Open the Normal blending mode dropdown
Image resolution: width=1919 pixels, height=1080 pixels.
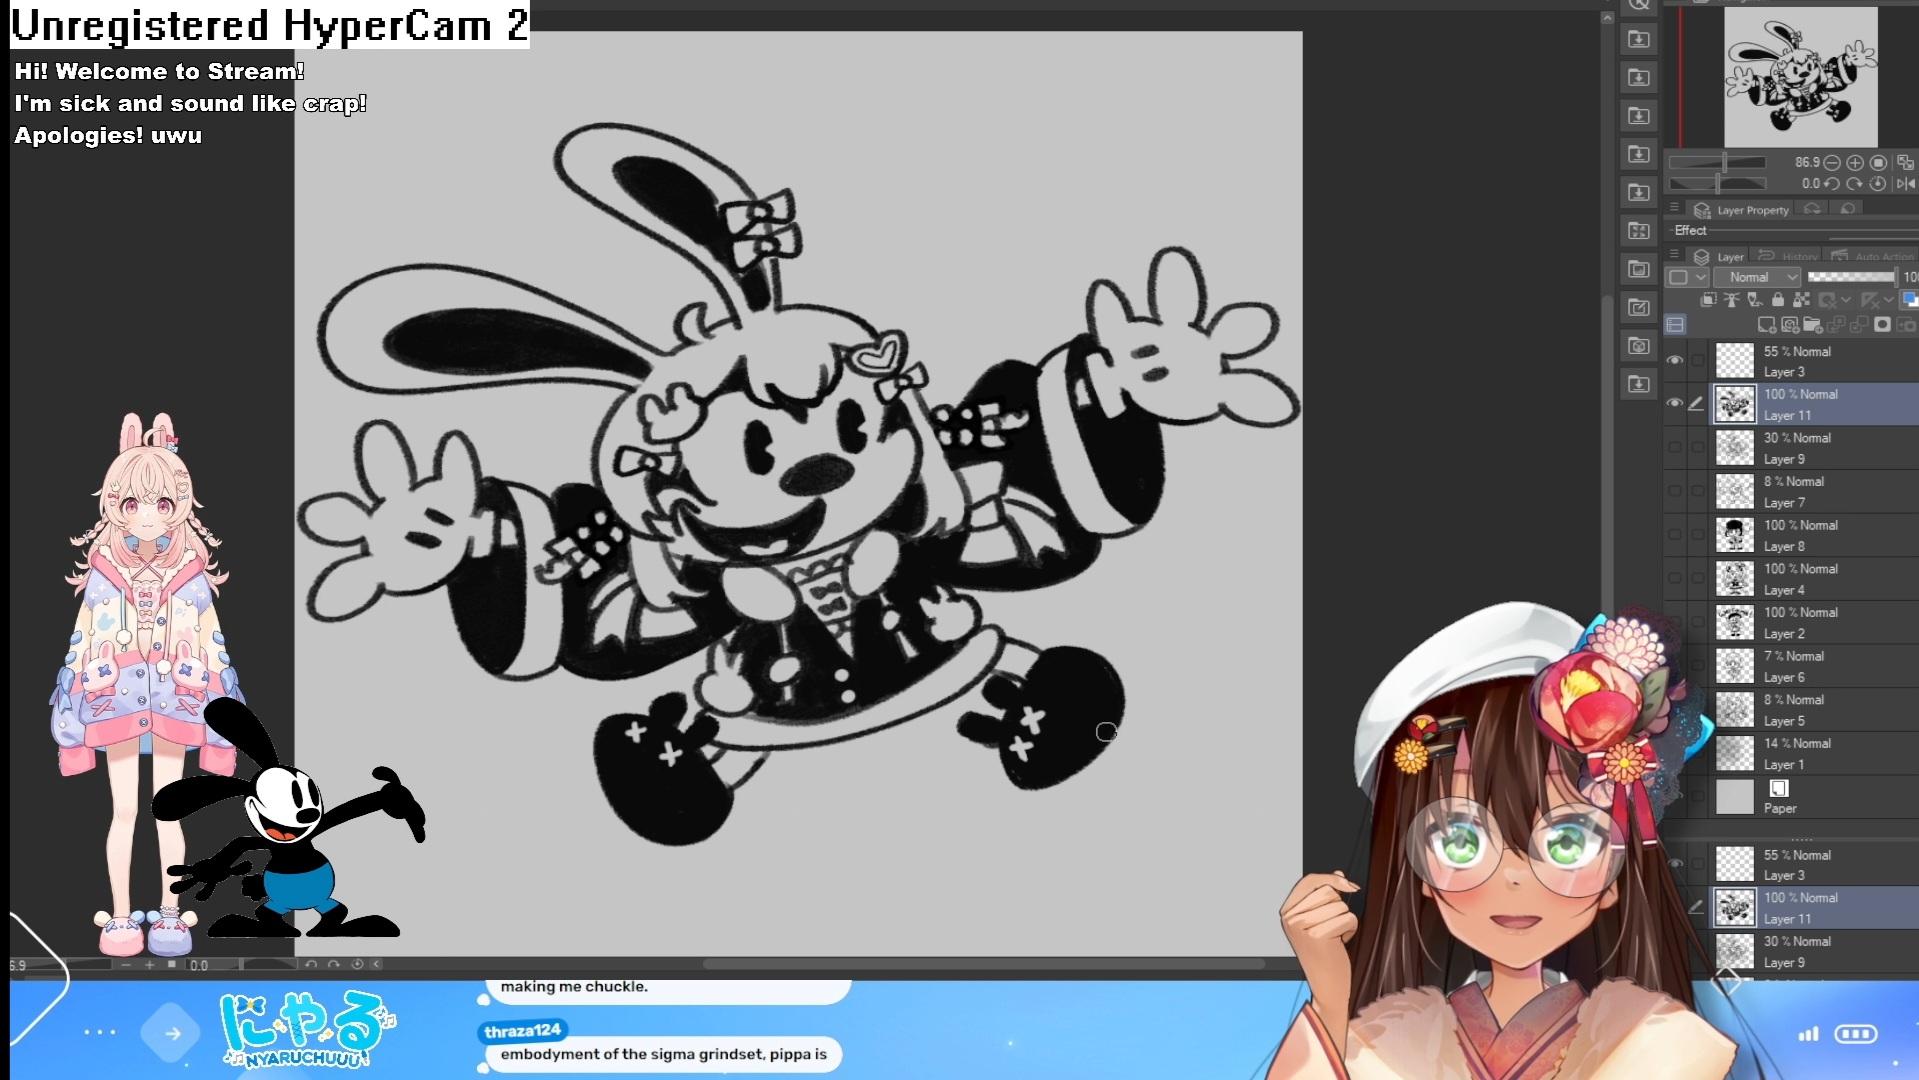1757,277
